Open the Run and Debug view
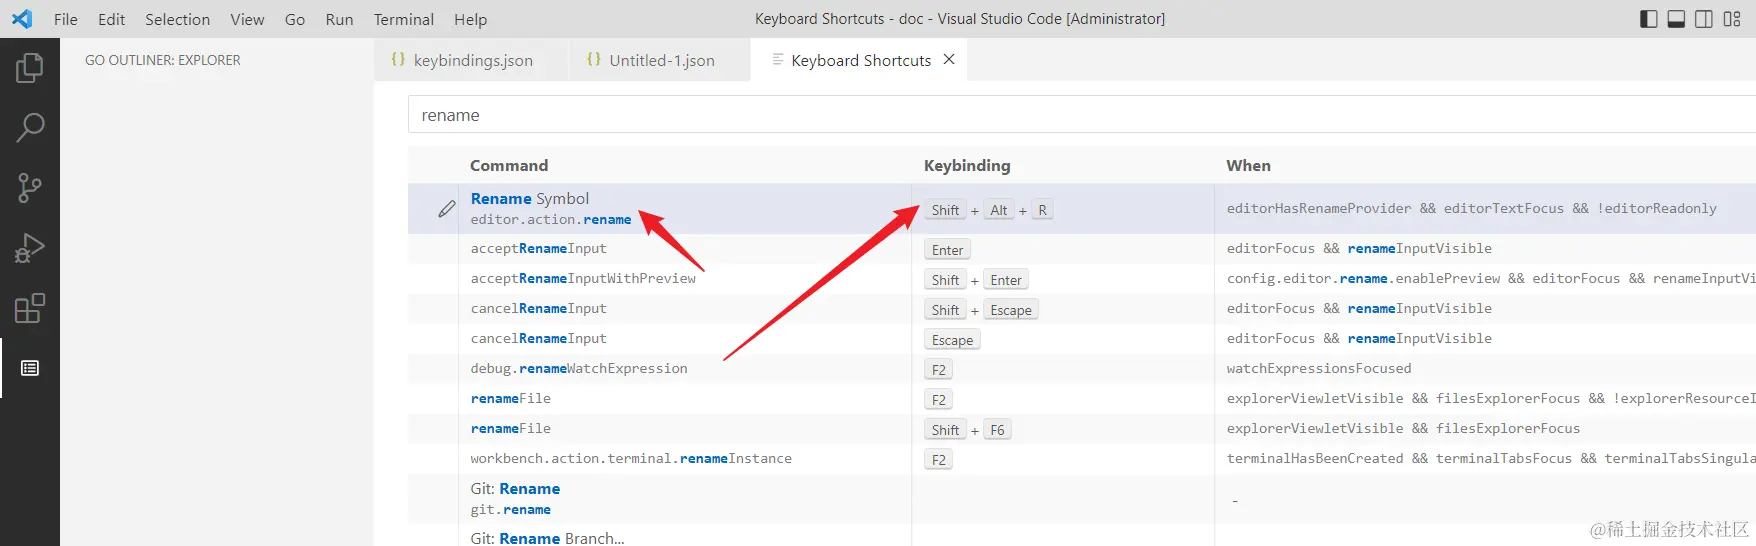The image size is (1756, 546). point(30,248)
